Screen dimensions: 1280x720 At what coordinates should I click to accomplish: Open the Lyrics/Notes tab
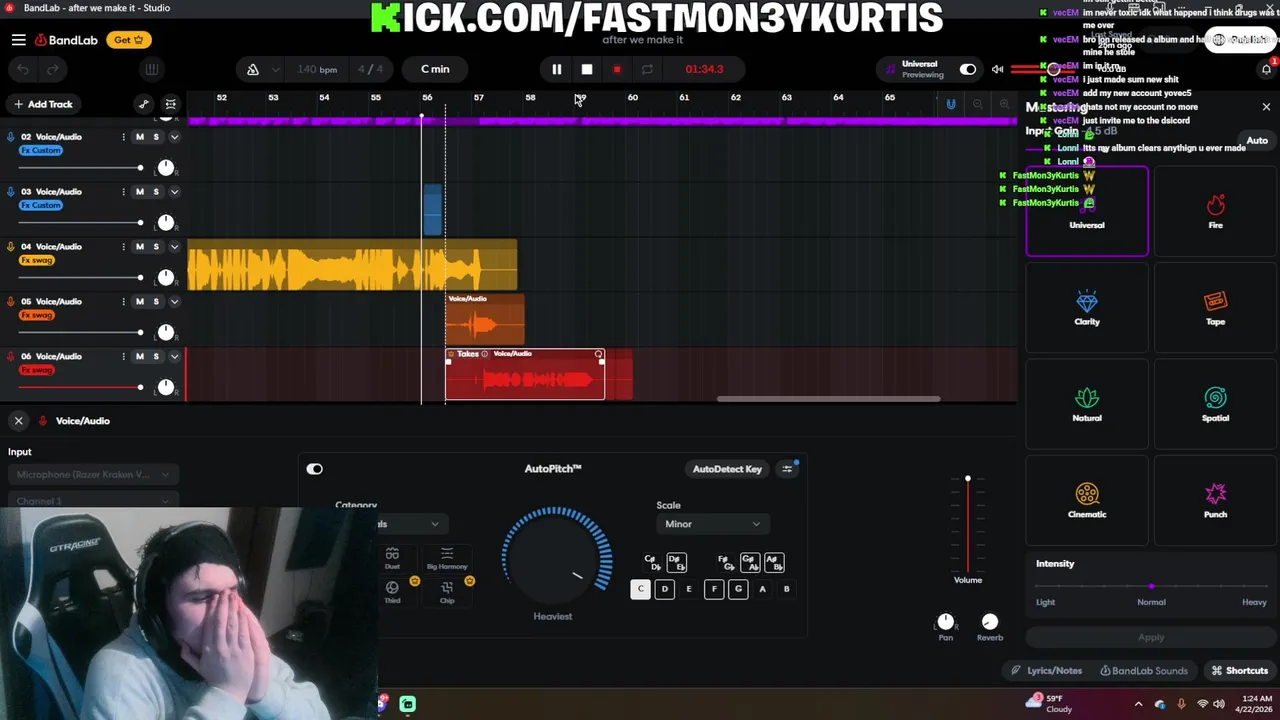[1046, 671]
